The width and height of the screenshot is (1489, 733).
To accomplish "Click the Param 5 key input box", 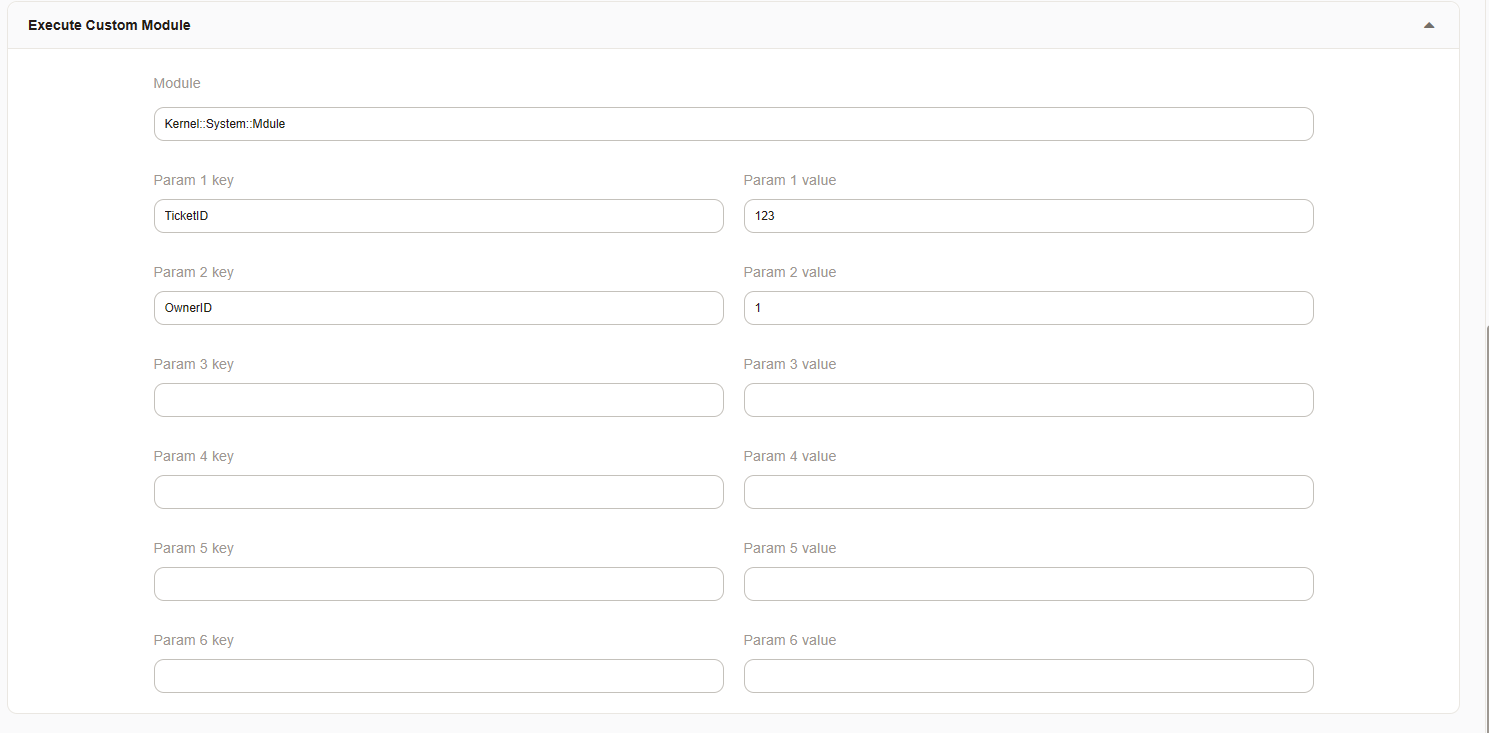I will [x=438, y=583].
